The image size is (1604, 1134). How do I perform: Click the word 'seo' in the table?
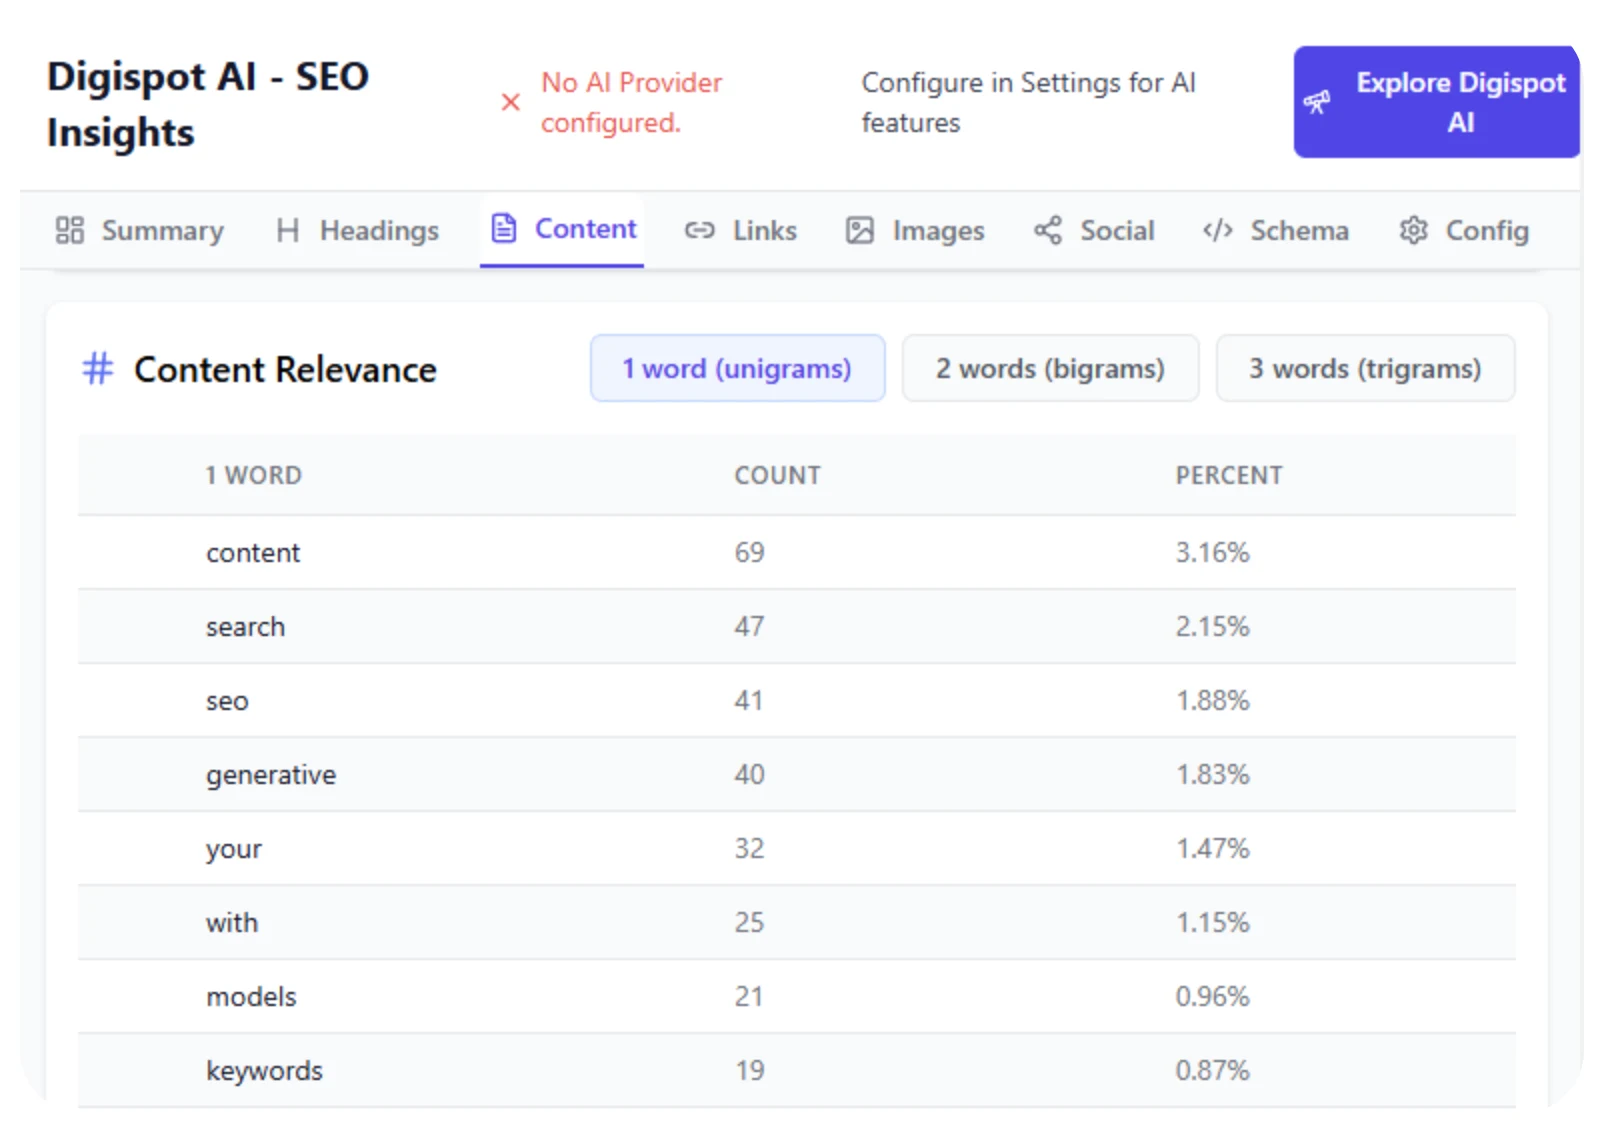(227, 701)
